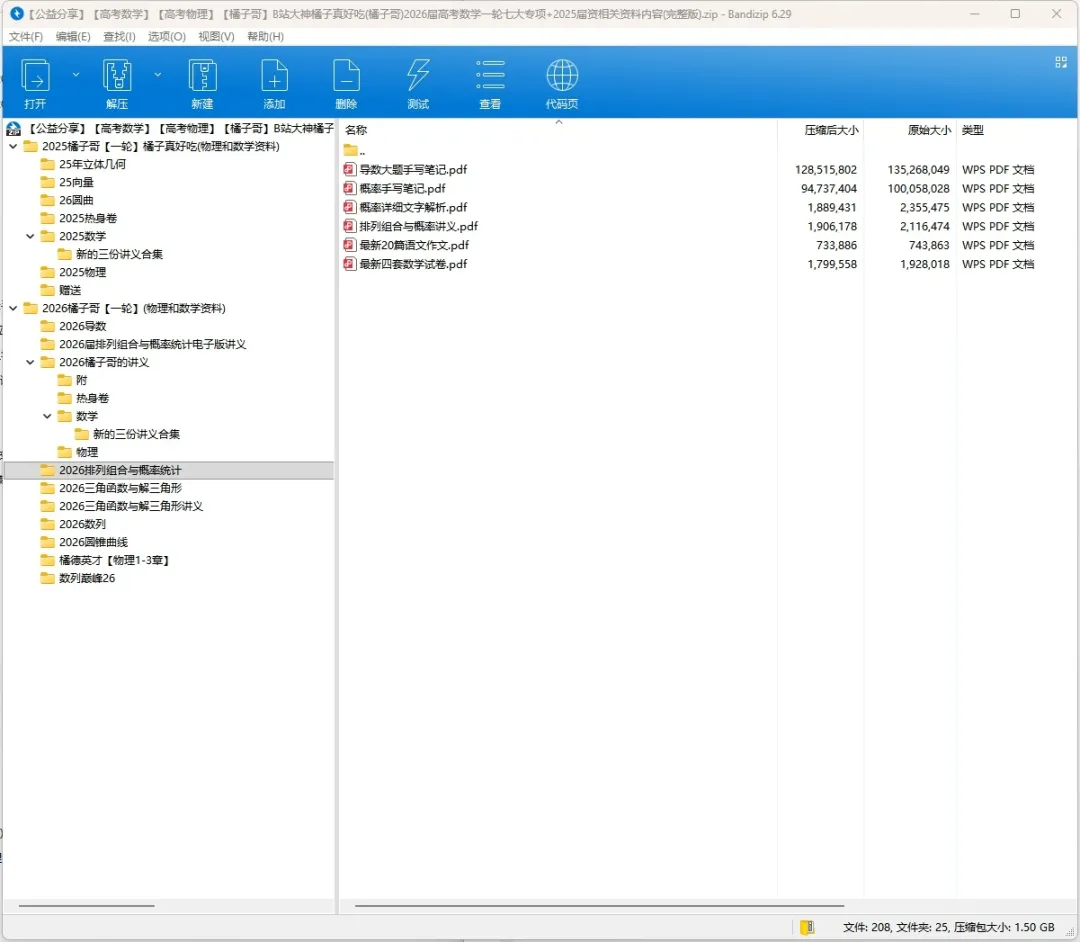Collapse the 数学 folder under 2026橘子哥的讲义
The height and width of the screenshot is (942, 1080).
[48, 416]
